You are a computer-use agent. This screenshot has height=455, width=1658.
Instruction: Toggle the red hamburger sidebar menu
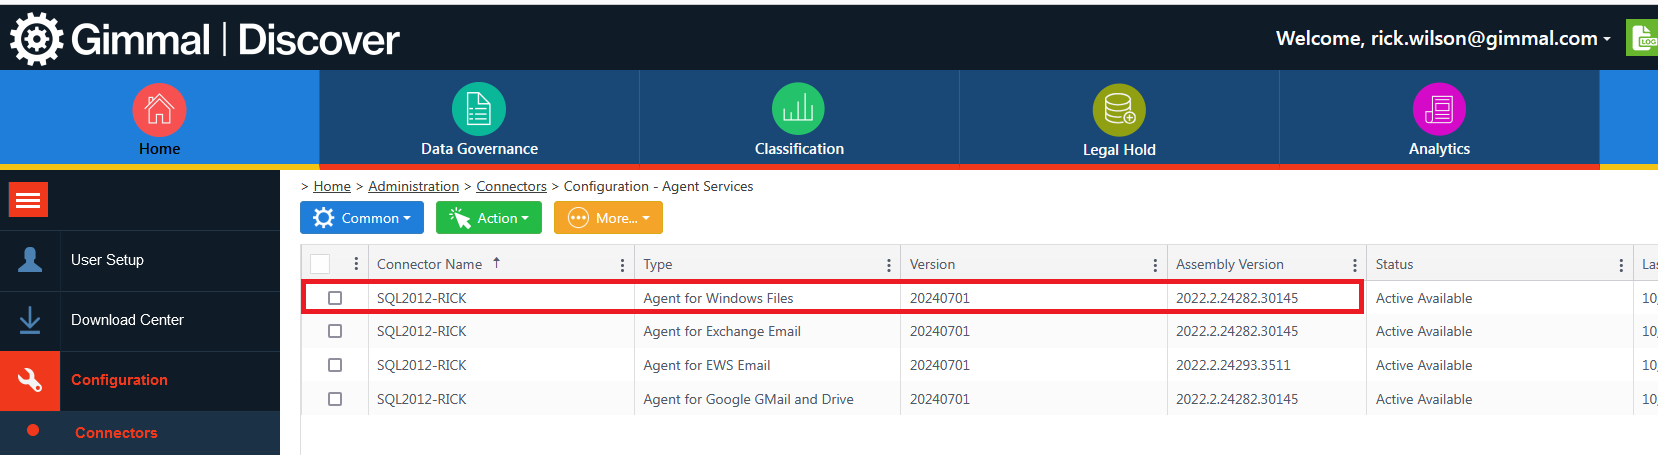(x=28, y=200)
